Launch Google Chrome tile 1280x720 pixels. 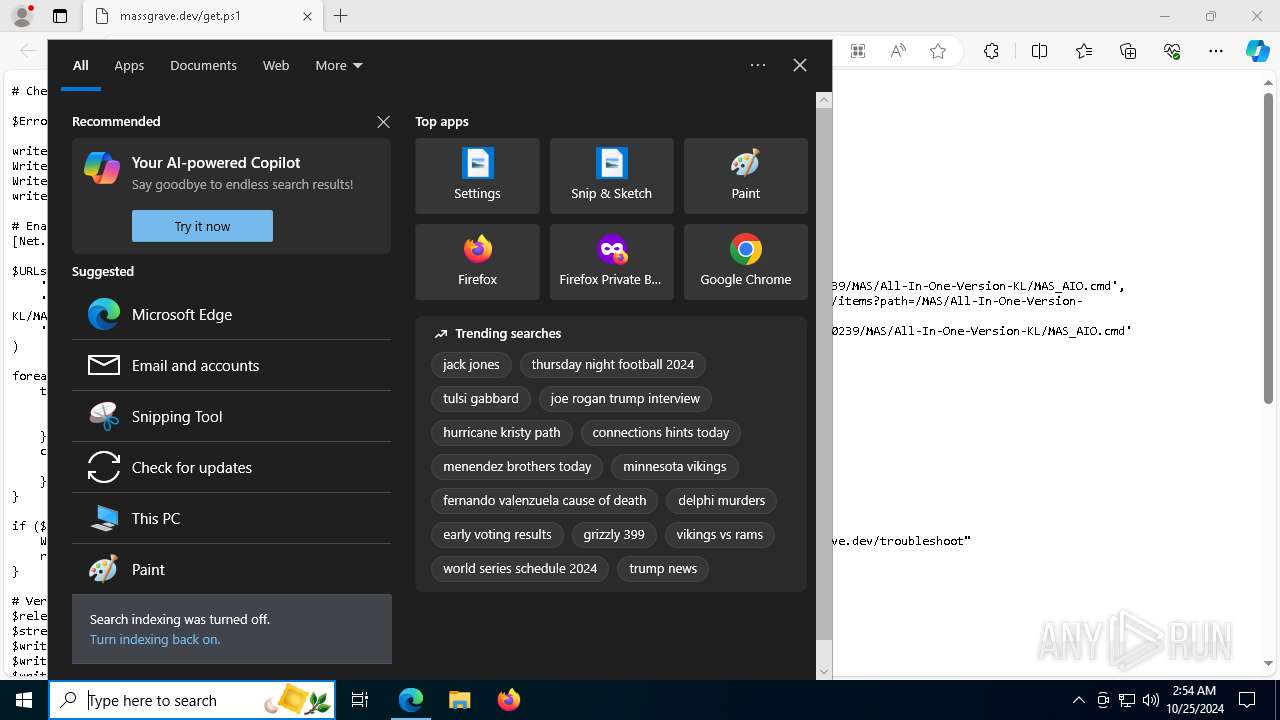pyautogui.click(x=745, y=262)
